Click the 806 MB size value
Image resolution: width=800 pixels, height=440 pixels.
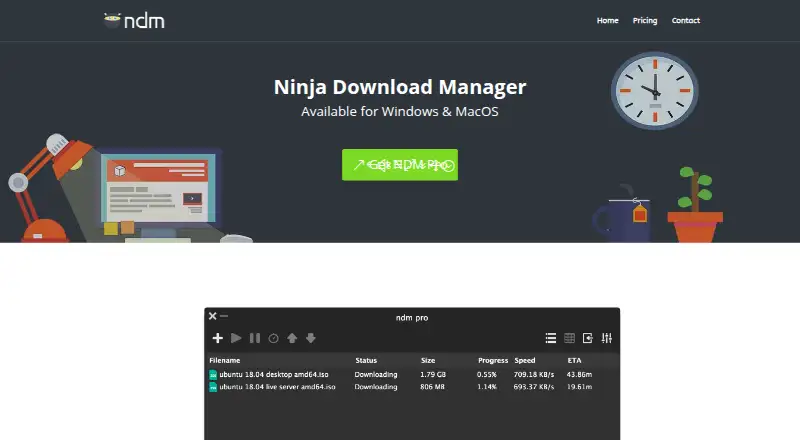[x=432, y=387]
